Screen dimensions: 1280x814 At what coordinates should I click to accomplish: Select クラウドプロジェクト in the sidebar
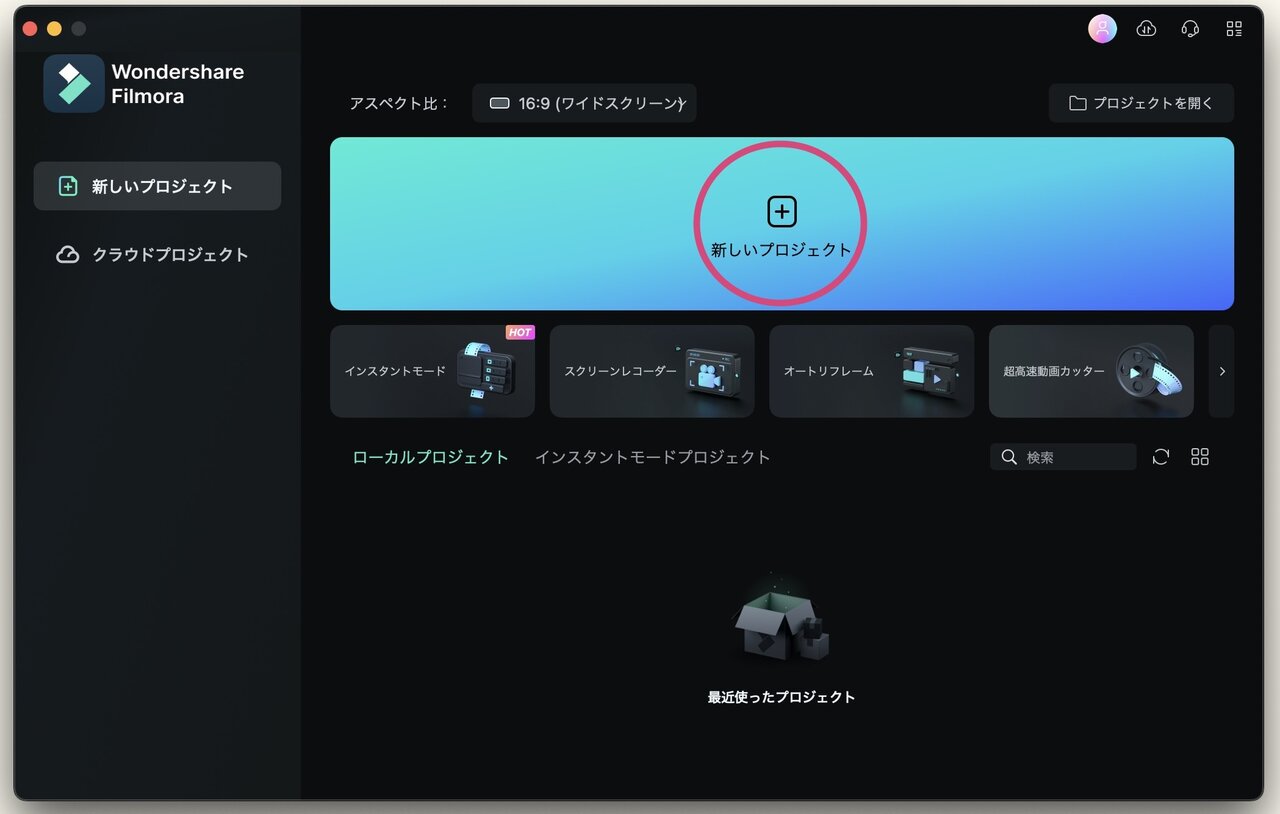tap(157, 254)
